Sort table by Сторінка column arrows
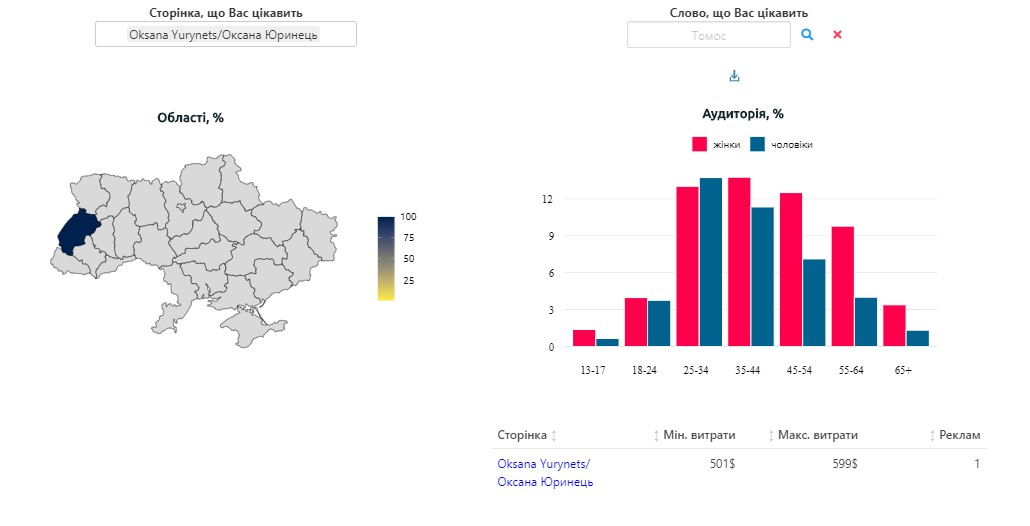This screenshot has height=526, width=1030. (554, 436)
